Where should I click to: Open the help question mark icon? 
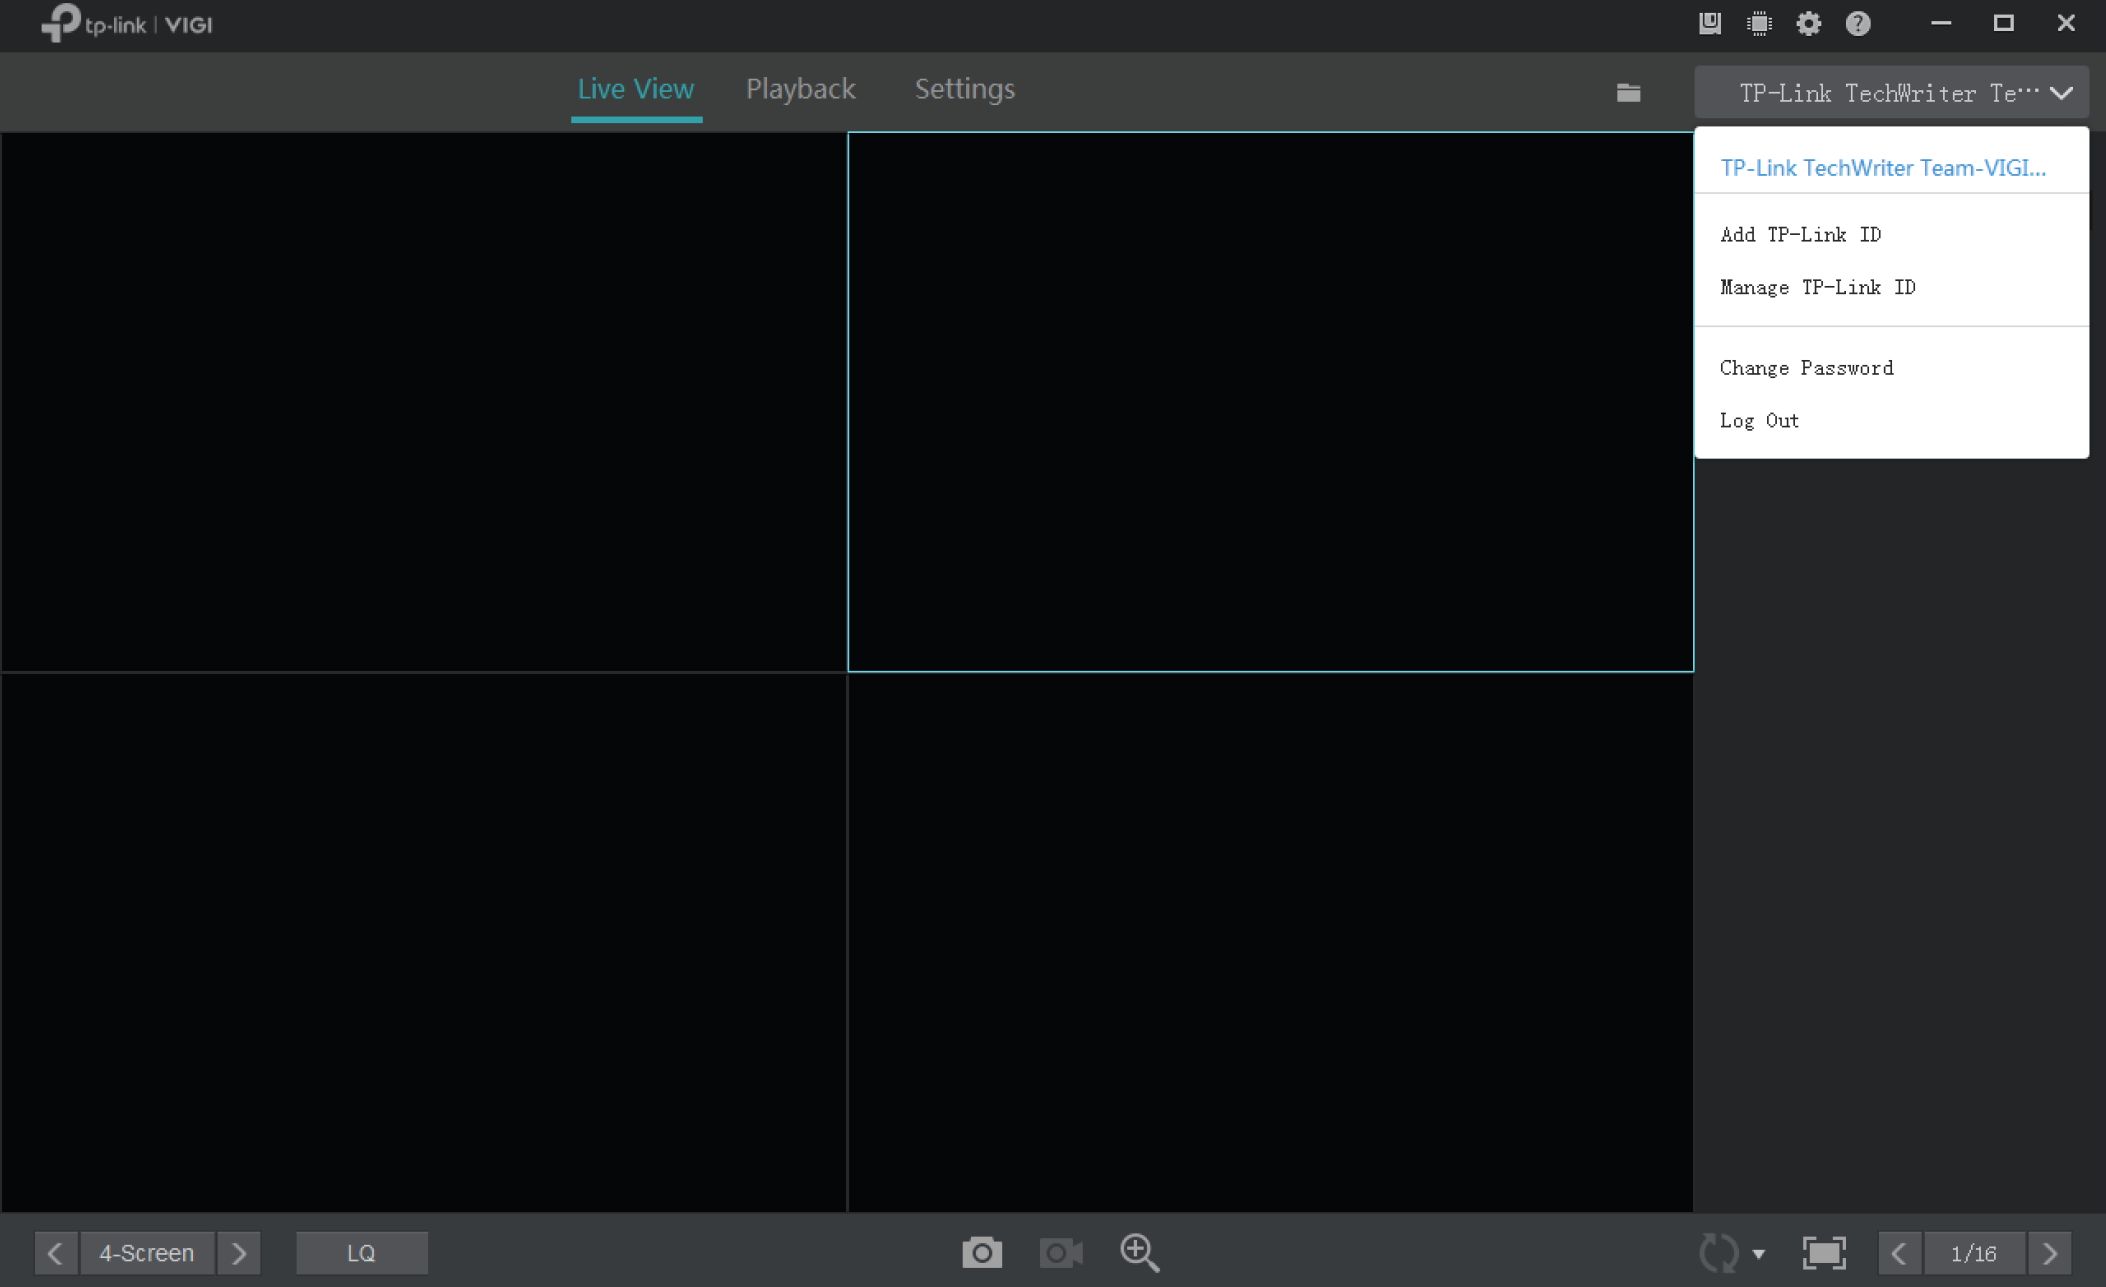click(1858, 23)
